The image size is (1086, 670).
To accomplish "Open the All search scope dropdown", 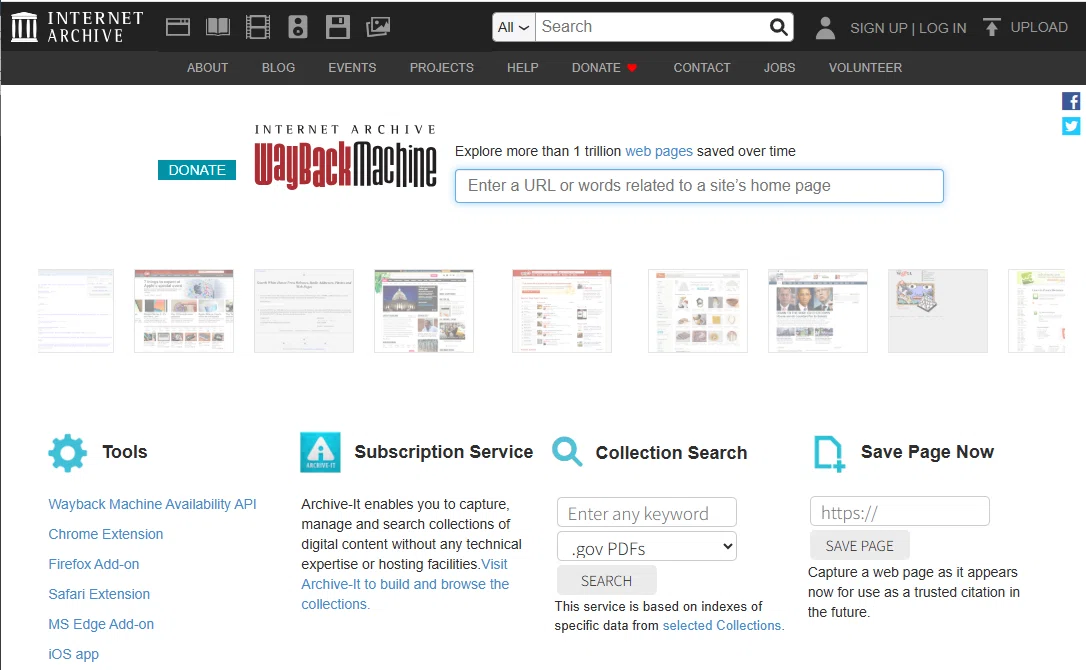I will coord(514,27).
